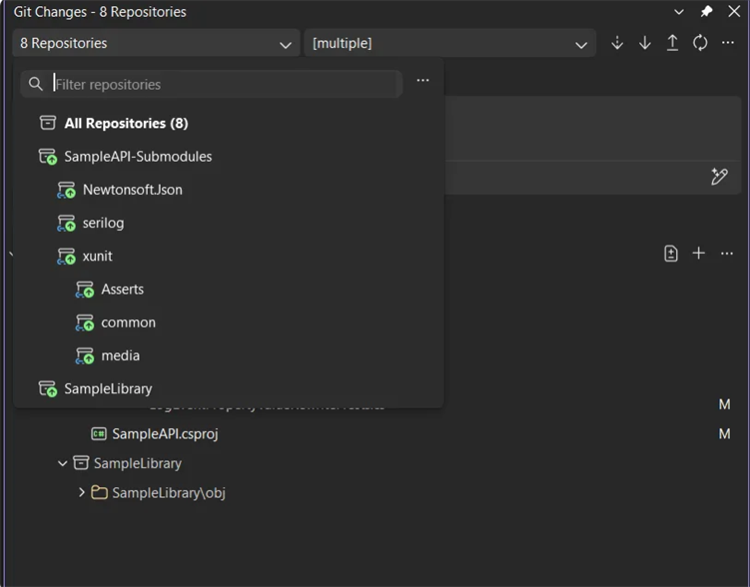Click the M status of SampleAPI.csproj
750x587 pixels.
pyautogui.click(x=724, y=434)
